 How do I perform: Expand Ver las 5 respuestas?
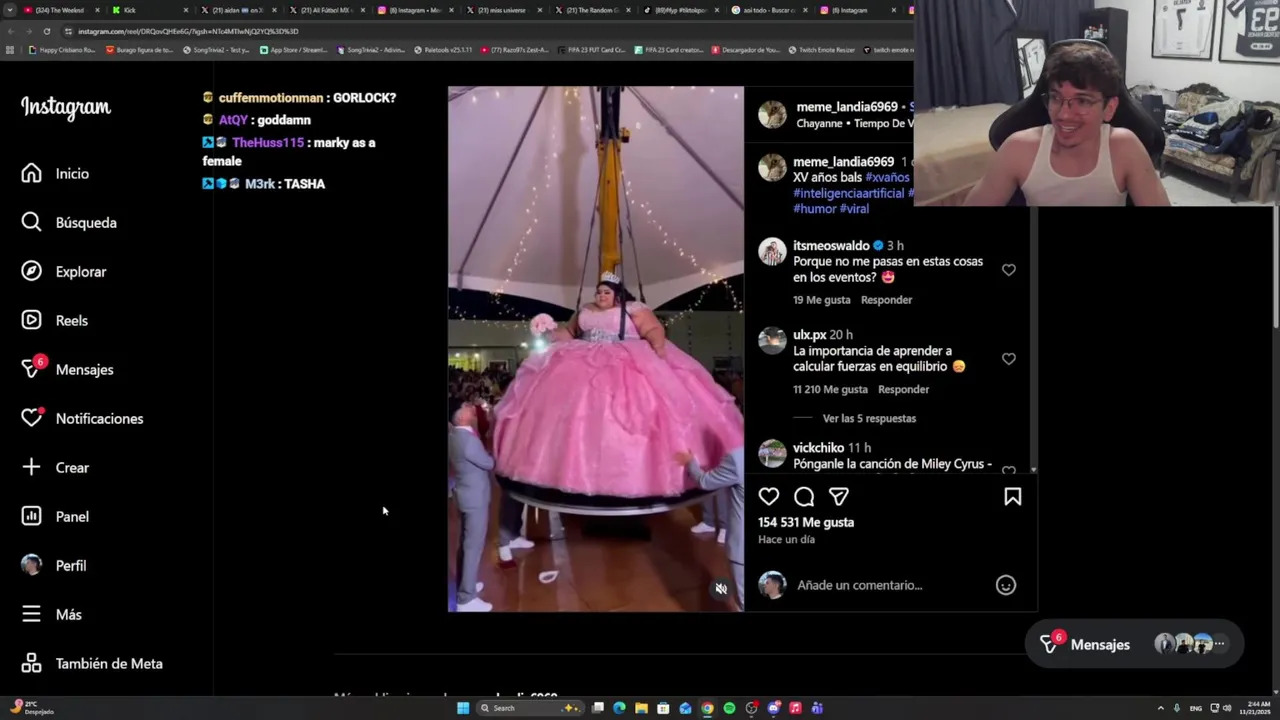point(869,419)
